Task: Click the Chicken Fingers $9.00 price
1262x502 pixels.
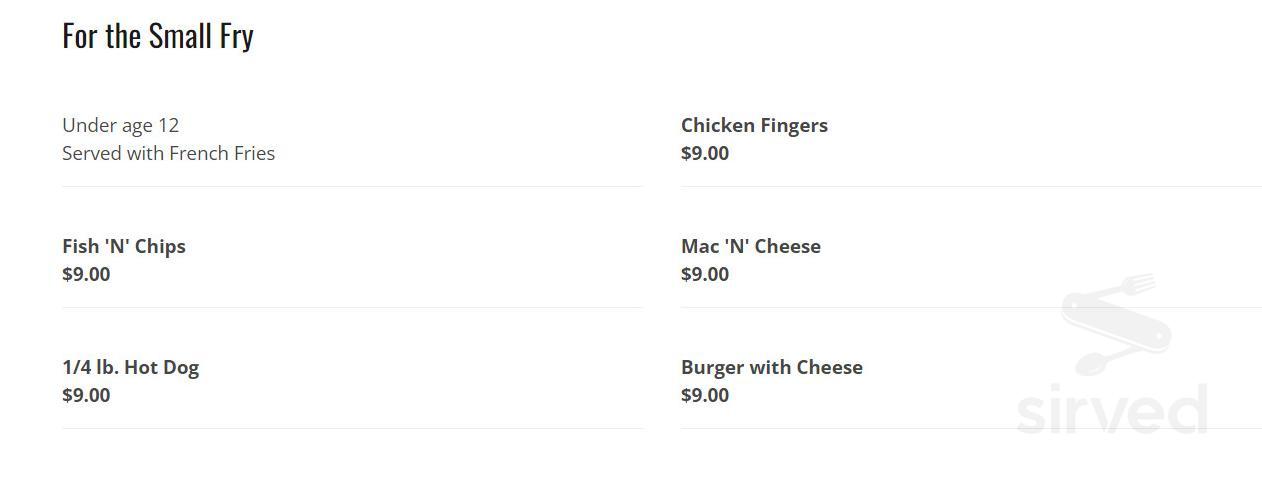Action: pyautogui.click(x=705, y=153)
